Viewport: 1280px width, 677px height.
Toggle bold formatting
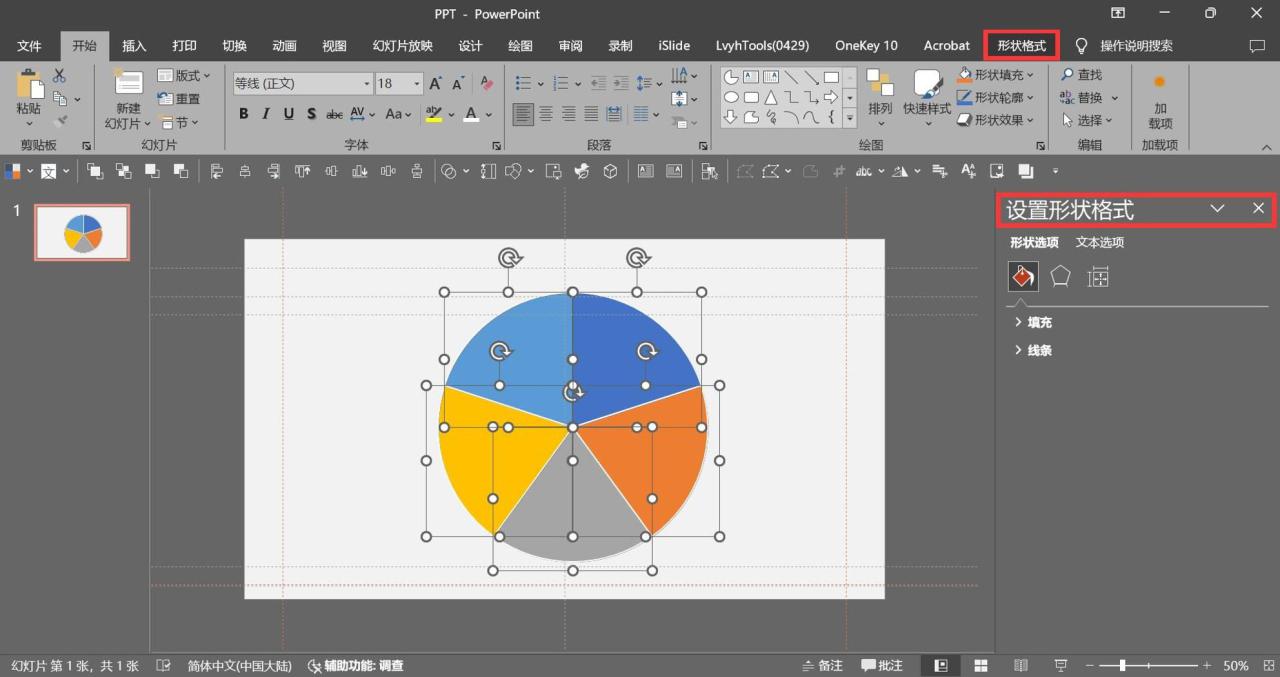[243, 114]
